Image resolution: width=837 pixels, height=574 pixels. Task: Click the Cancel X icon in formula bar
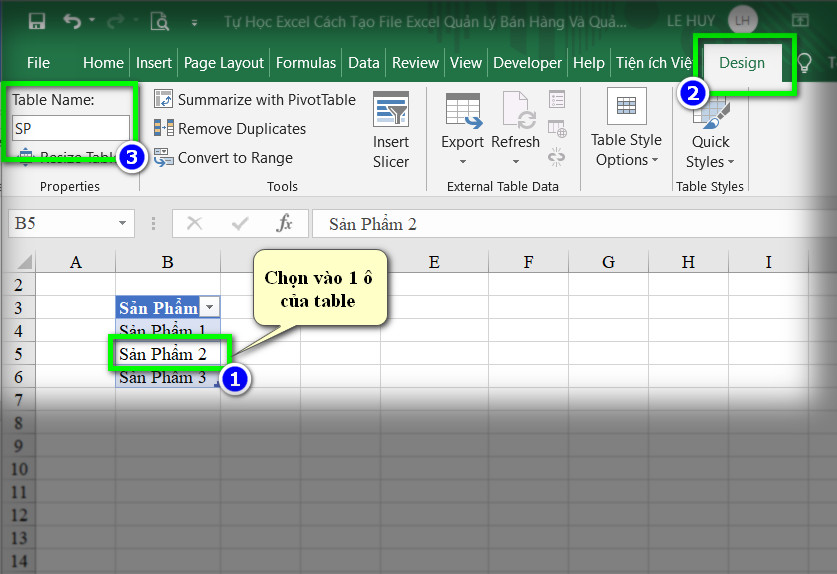coord(194,223)
